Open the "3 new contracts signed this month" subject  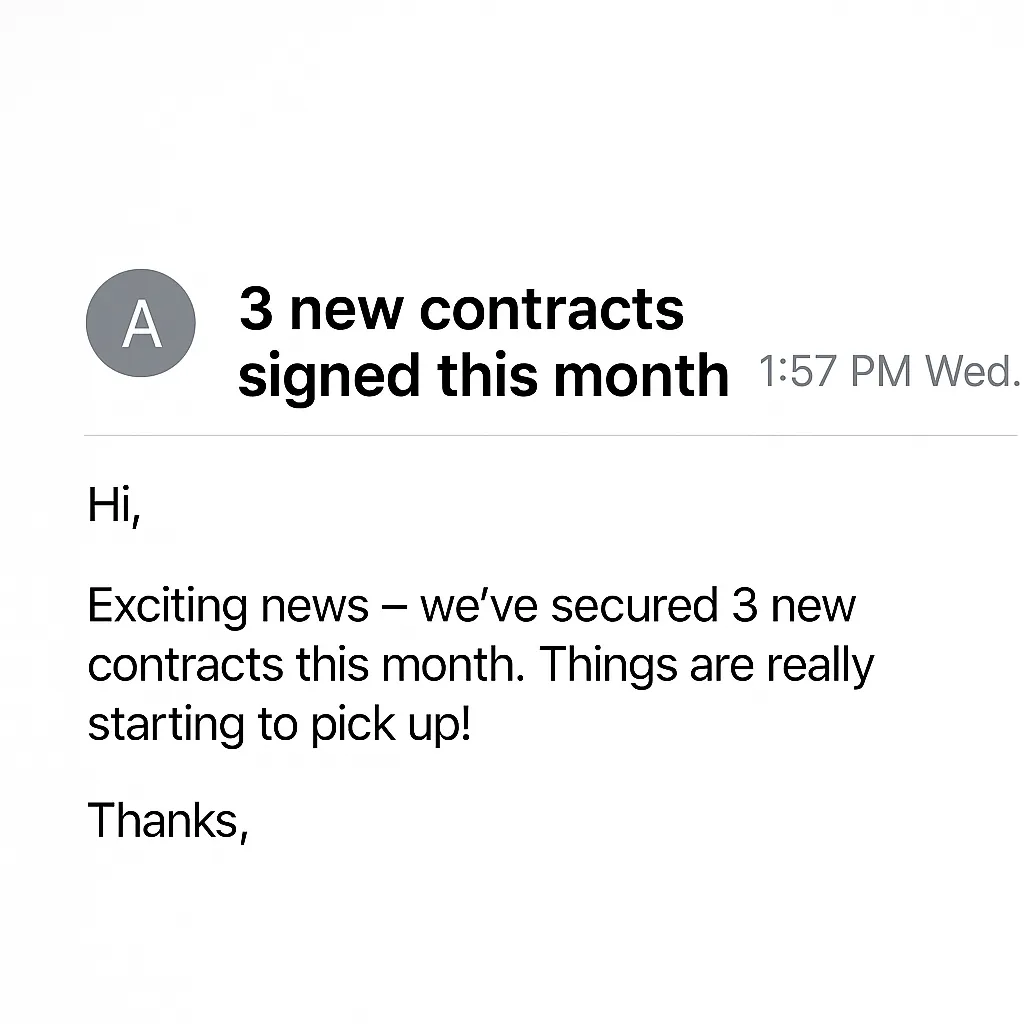click(483, 342)
